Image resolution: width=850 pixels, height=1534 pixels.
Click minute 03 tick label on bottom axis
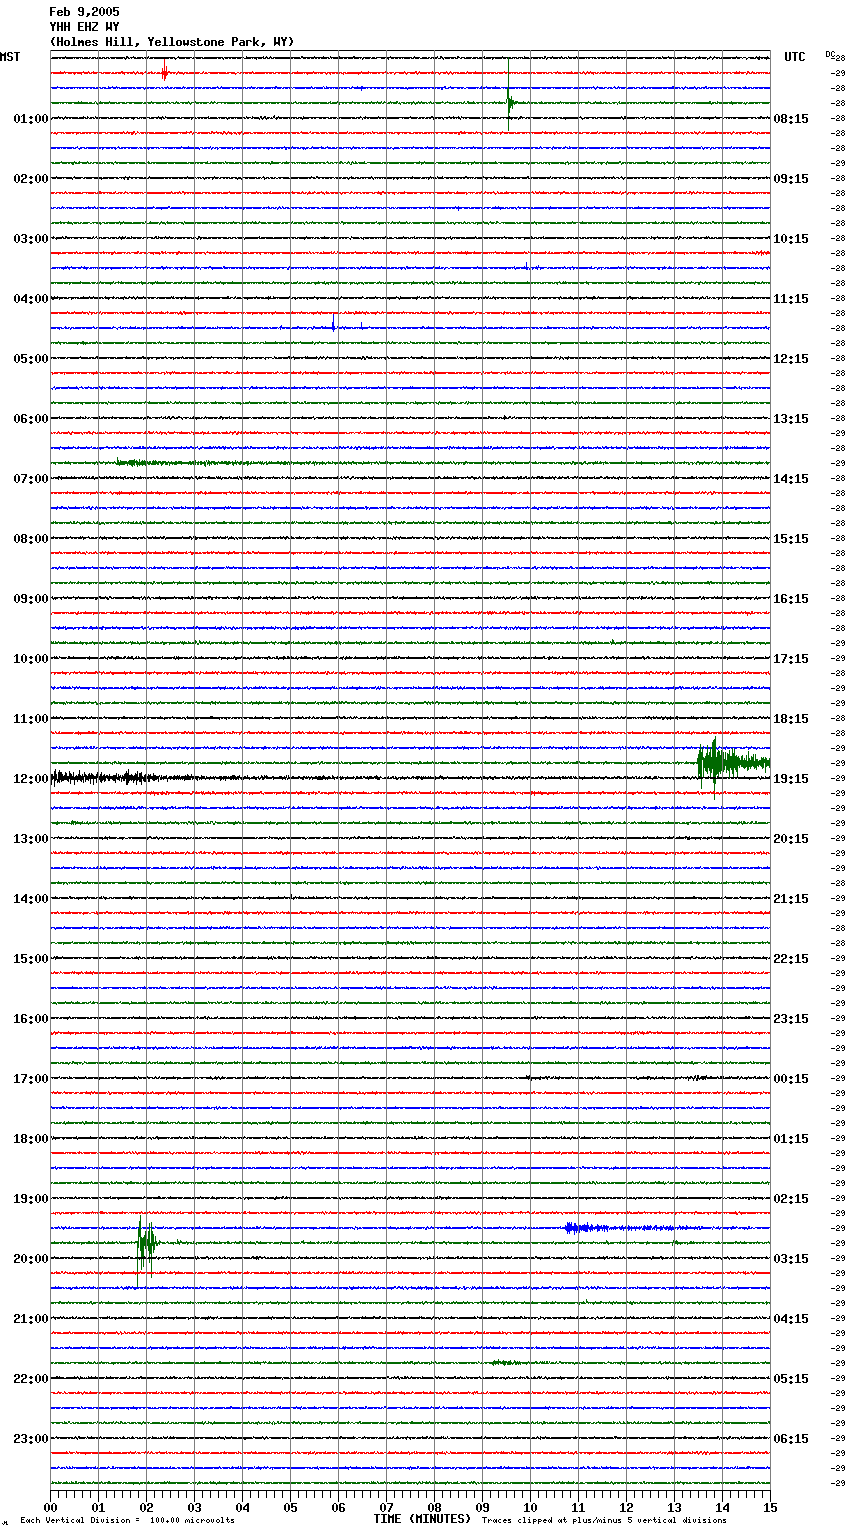click(x=194, y=1507)
